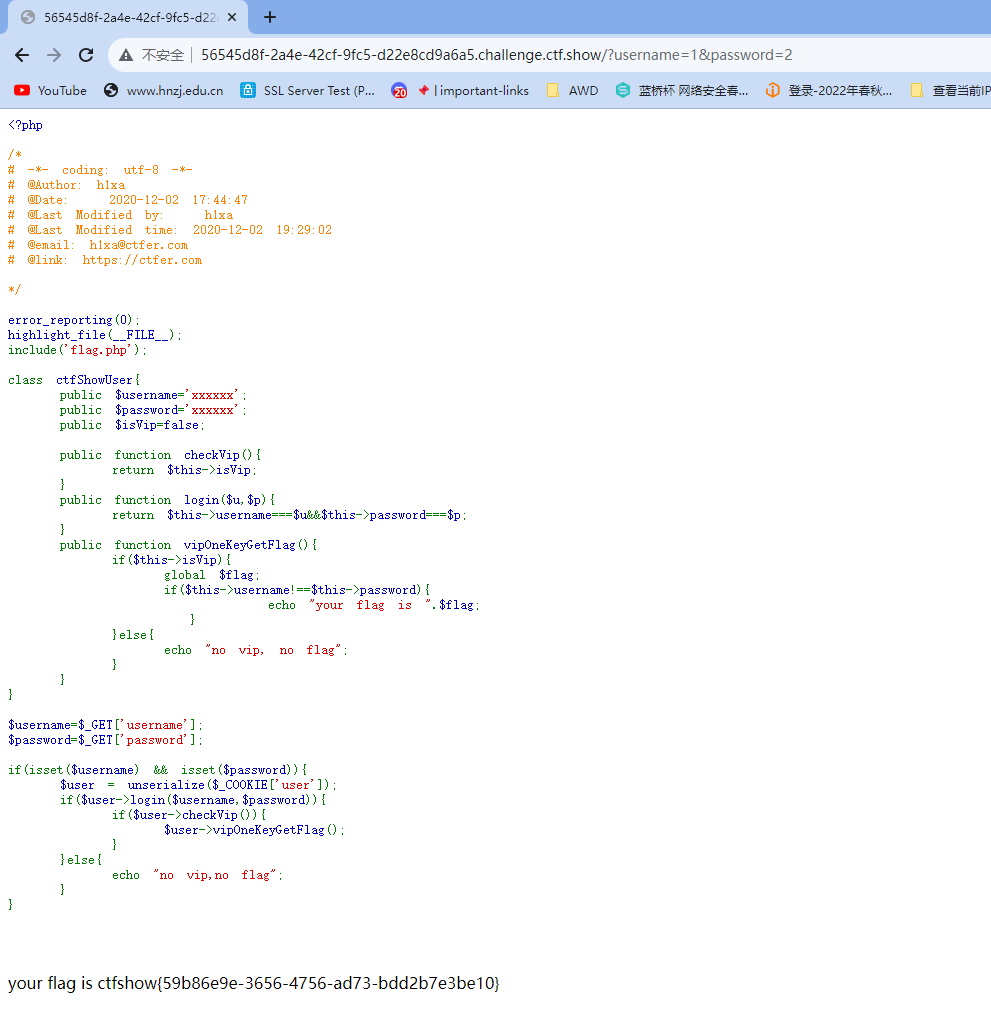991x1022 pixels.
Task: Click the function vipOneKeyGetFlag line
Action: [x=188, y=545]
